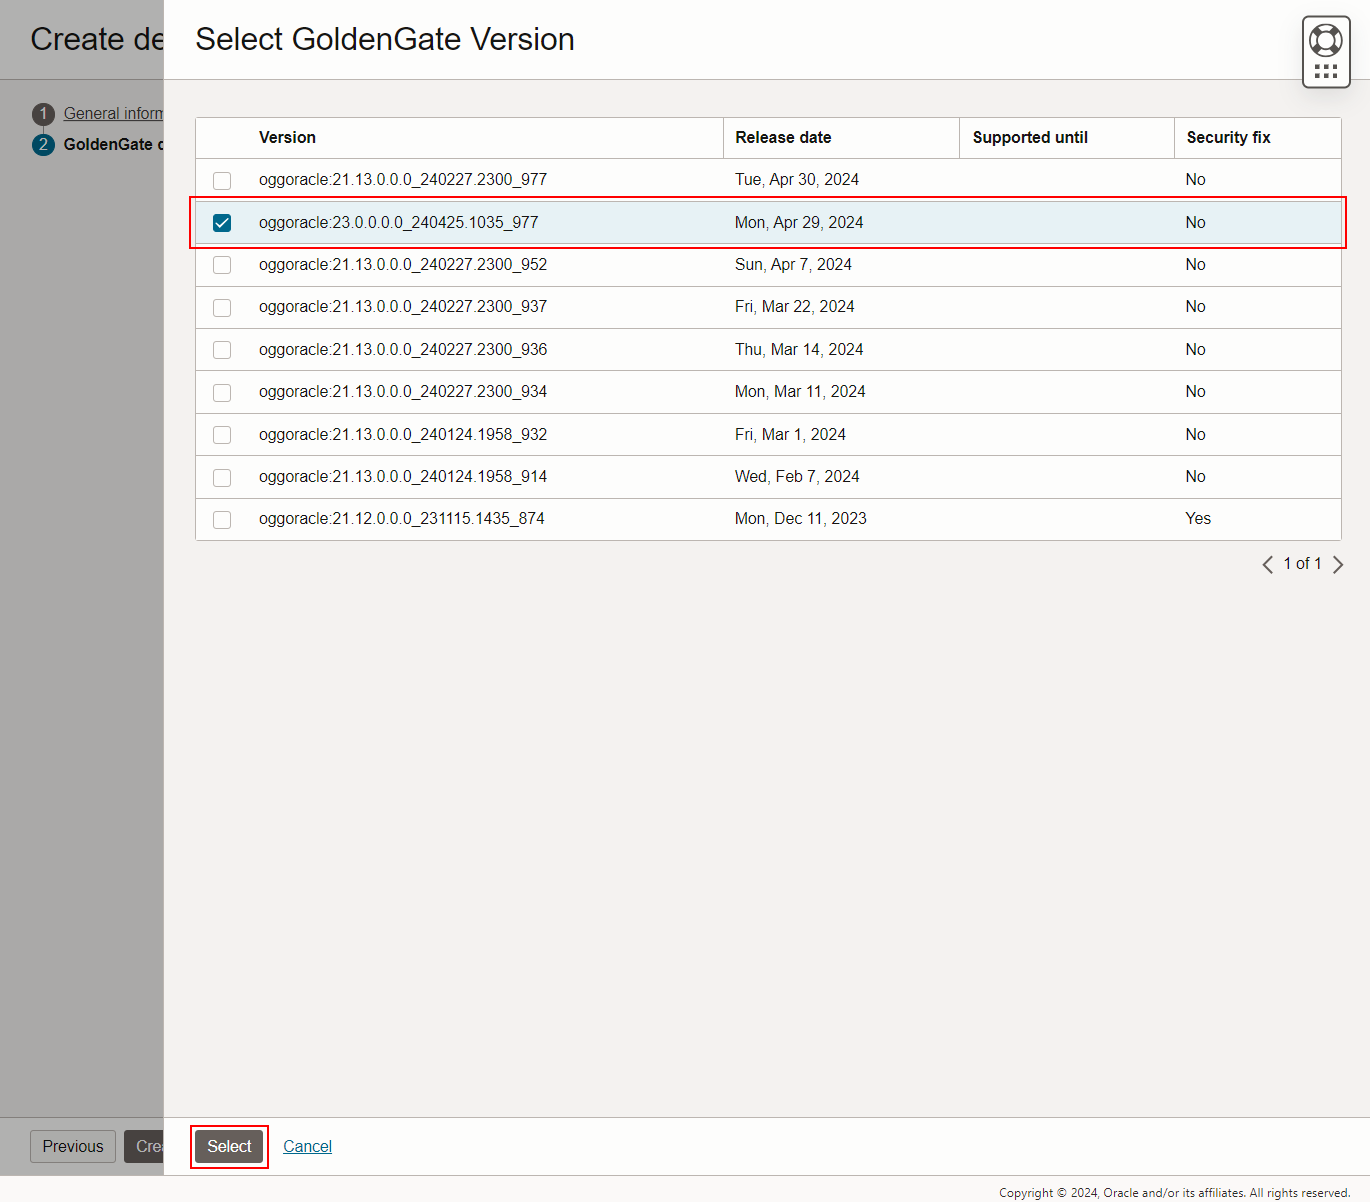The image size is (1370, 1202).
Task: Click version text oggoracle:21.13.0.0.0_240227.2300_936
Action: pyautogui.click(x=403, y=349)
